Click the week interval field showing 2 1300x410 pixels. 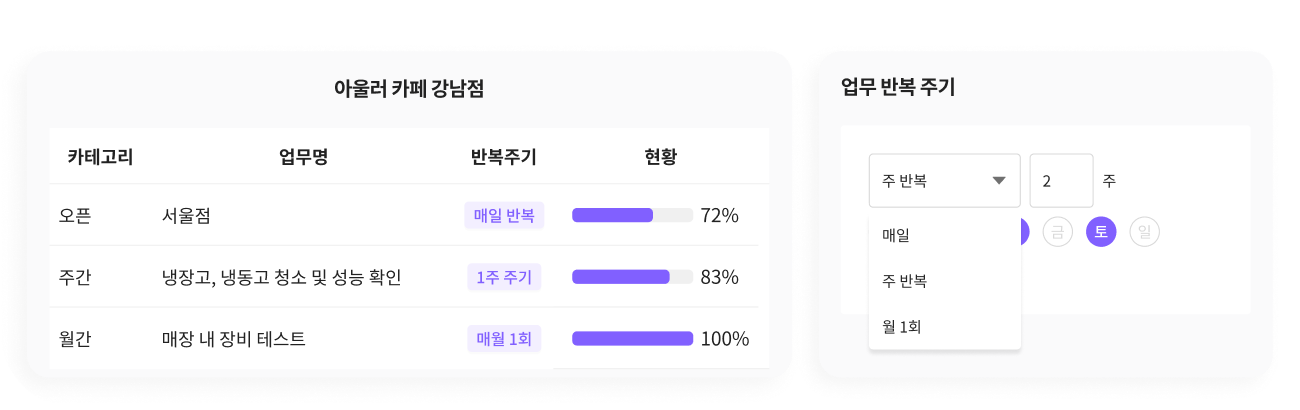[1061, 181]
